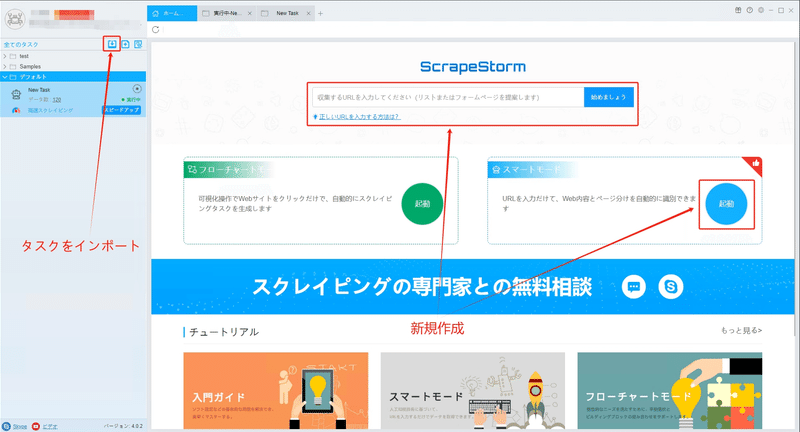Click the バージョン: 4.0.2 label
This screenshot has height=432, width=800.
click(x=123, y=426)
